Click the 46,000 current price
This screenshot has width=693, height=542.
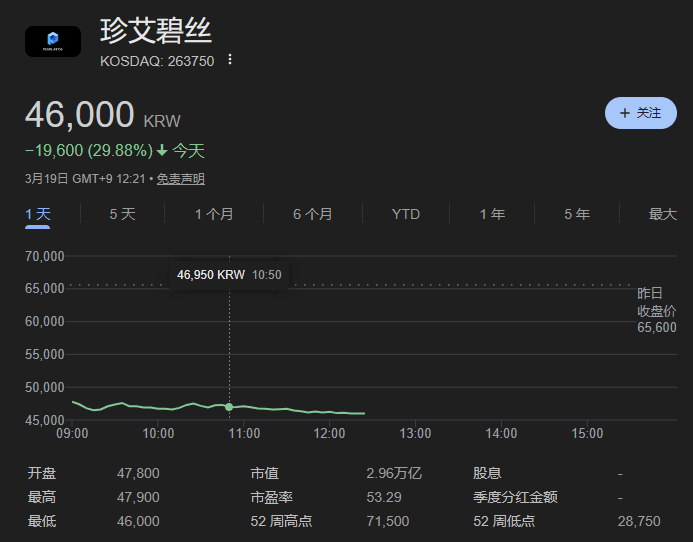tap(80, 115)
